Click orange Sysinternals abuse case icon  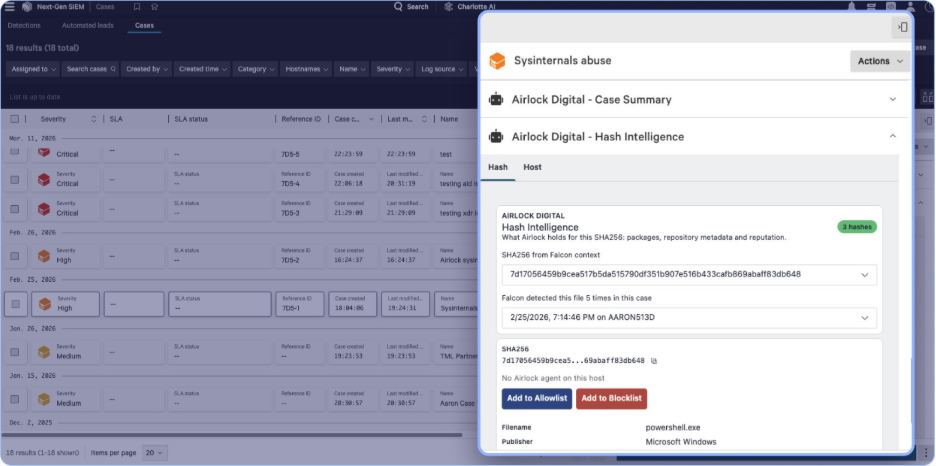[x=497, y=61]
